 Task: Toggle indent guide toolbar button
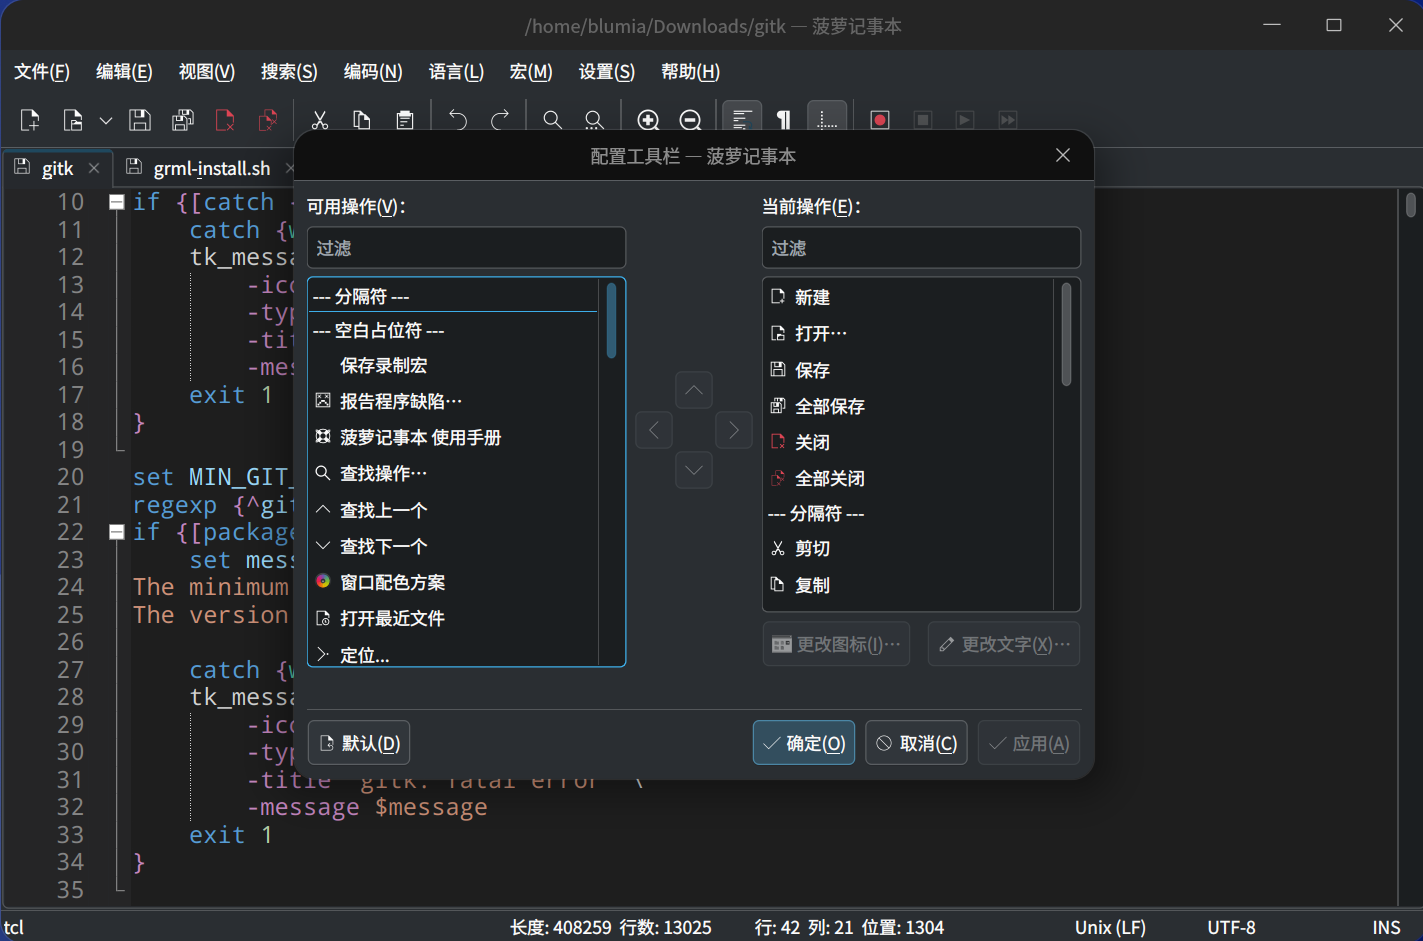(x=827, y=120)
